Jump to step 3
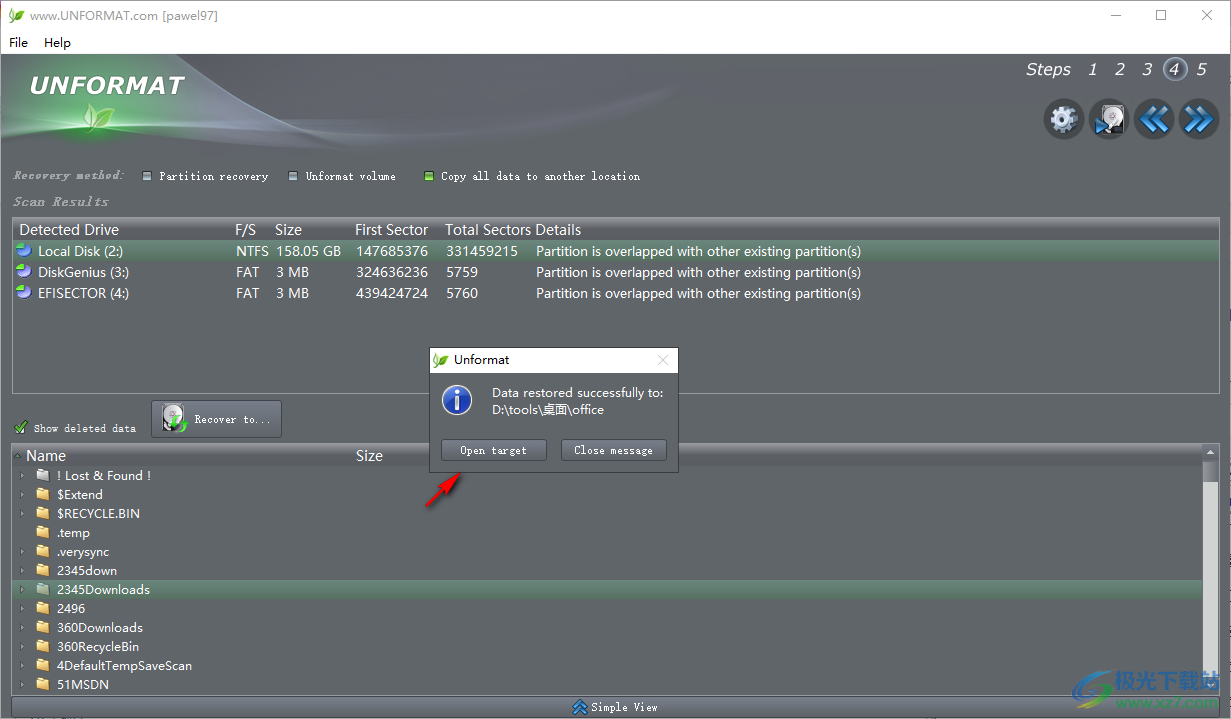Screen dimensions: 1231x719 1147,69
